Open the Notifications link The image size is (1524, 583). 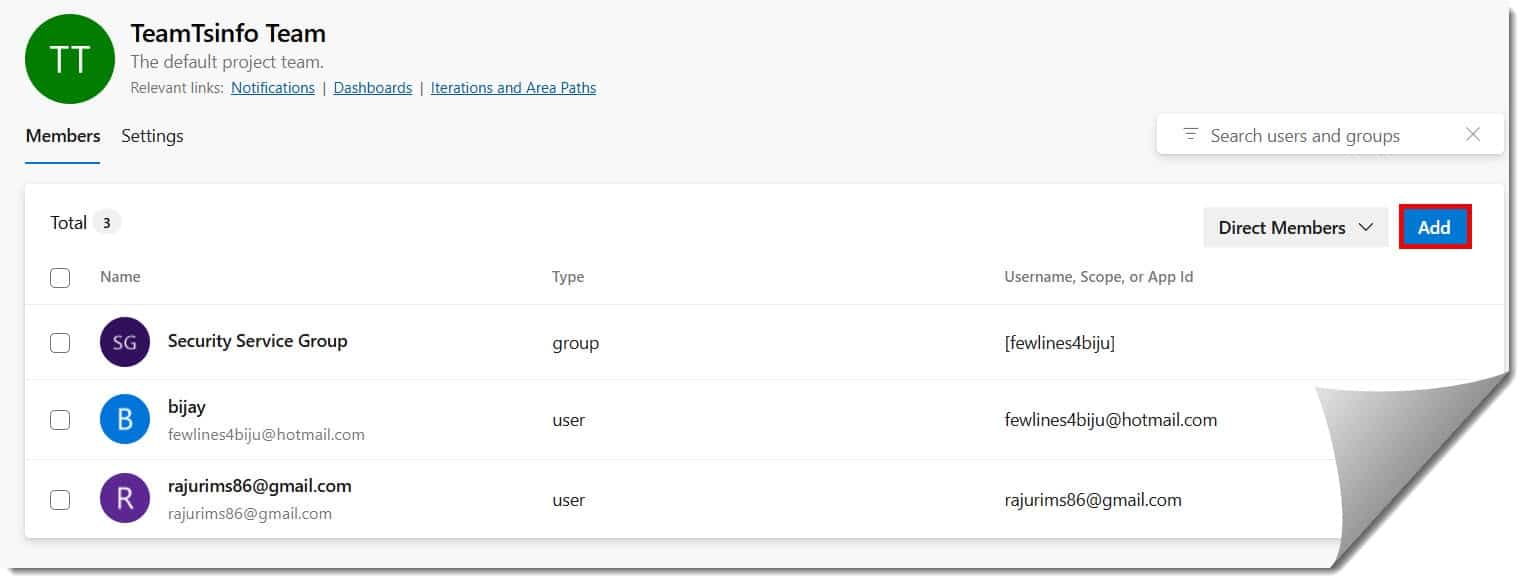tap(273, 88)
